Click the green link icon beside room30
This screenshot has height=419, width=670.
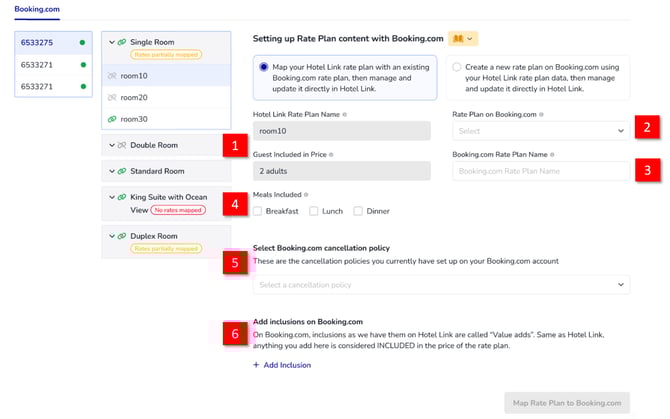coord(112,119)
